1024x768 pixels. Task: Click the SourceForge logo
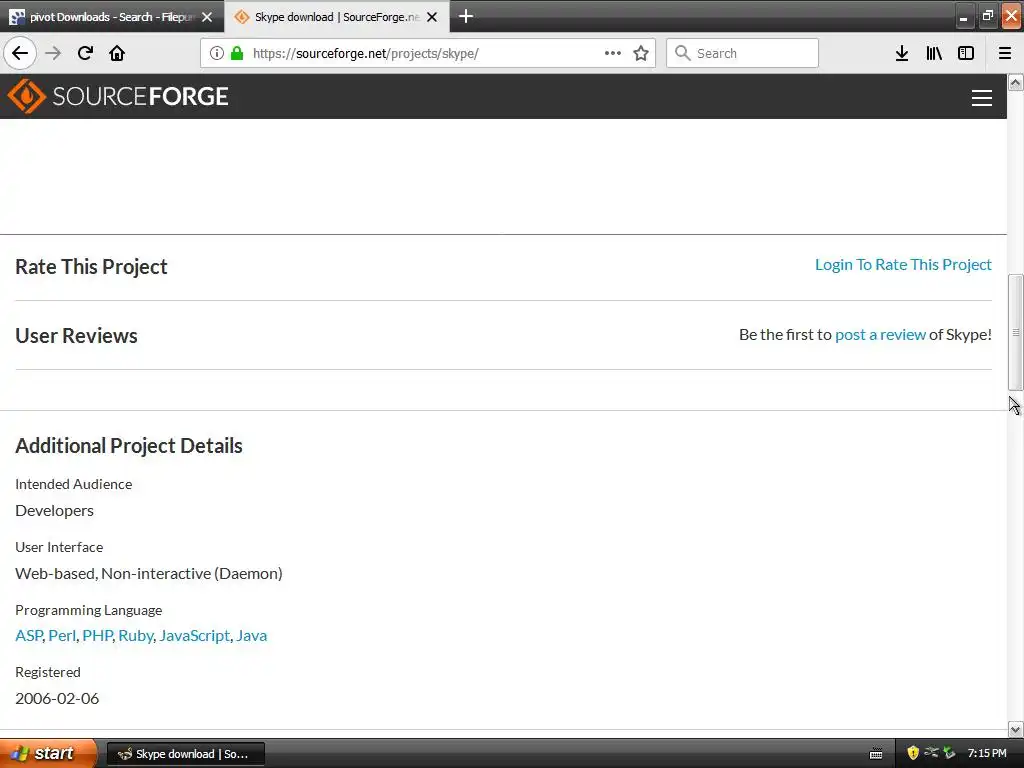[118, 96]
